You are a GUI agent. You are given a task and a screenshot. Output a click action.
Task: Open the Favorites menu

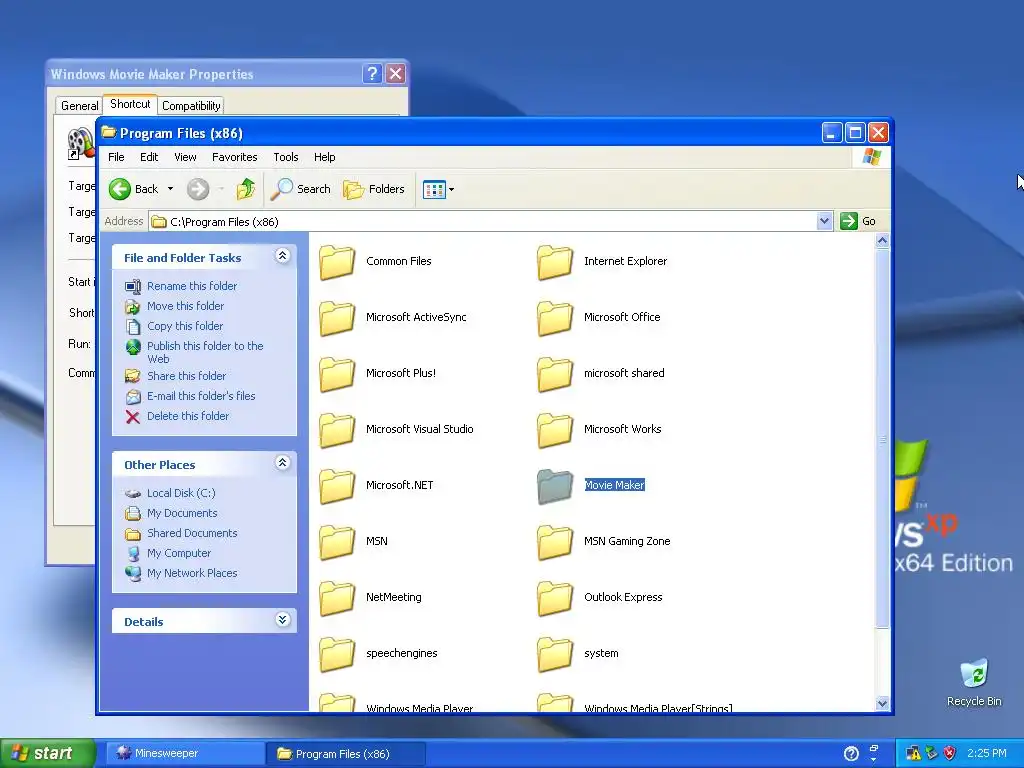(234, 157)
